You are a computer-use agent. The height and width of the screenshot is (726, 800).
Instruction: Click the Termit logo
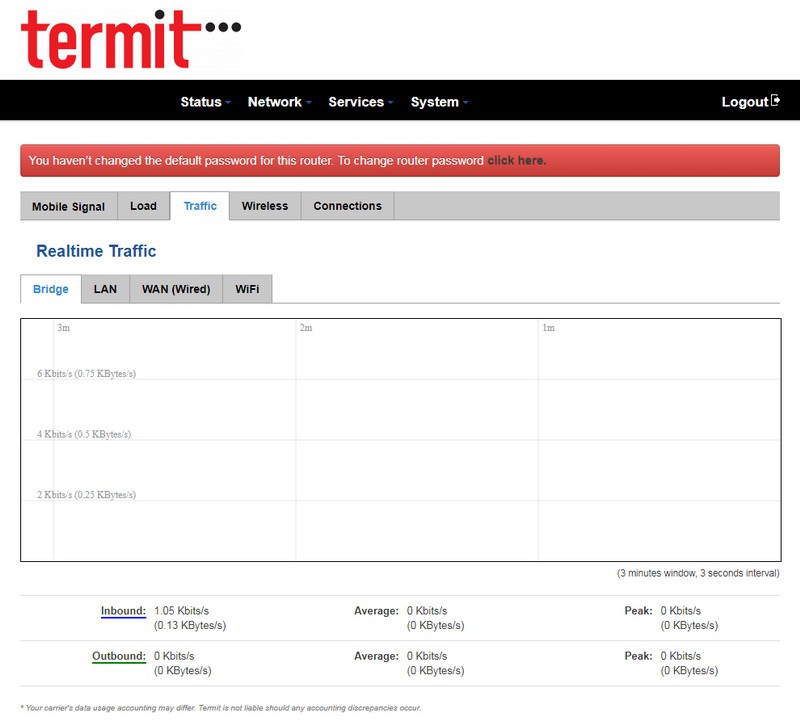[x=130, y=38]
